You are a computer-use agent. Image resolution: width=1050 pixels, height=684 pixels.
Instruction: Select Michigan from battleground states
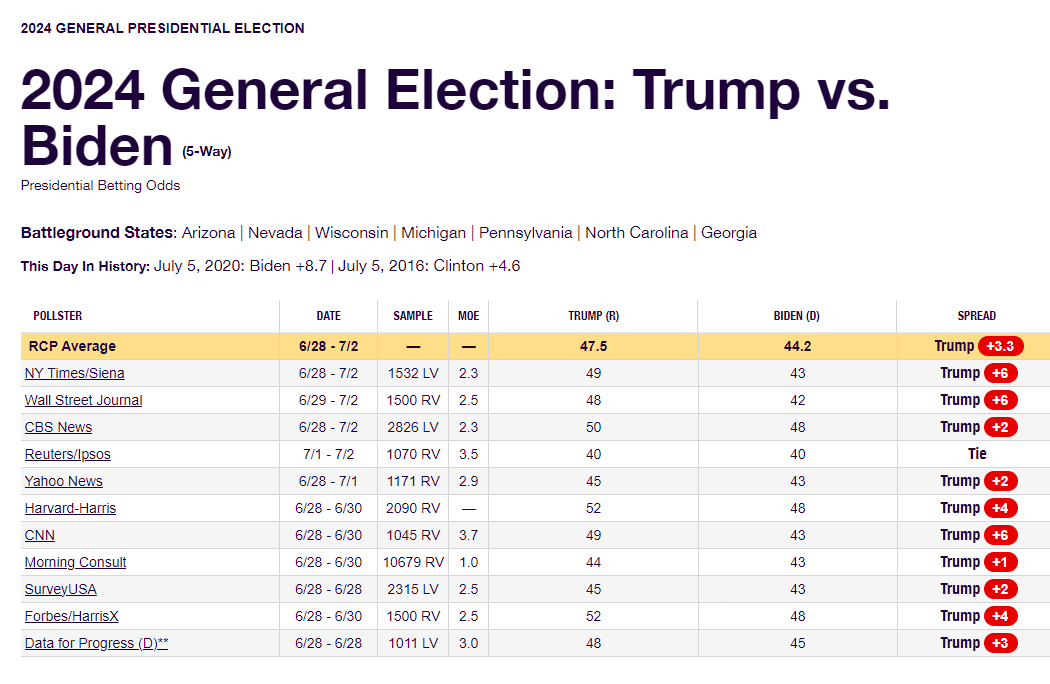pyautogui.click(x=433, y=233)
